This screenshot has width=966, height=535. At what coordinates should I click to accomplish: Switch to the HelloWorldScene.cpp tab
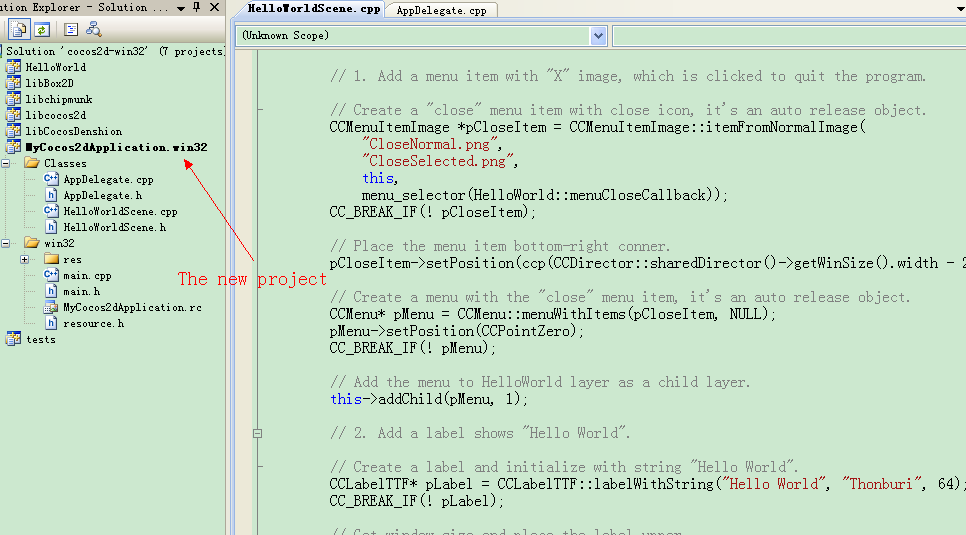[x=314, y=9]
